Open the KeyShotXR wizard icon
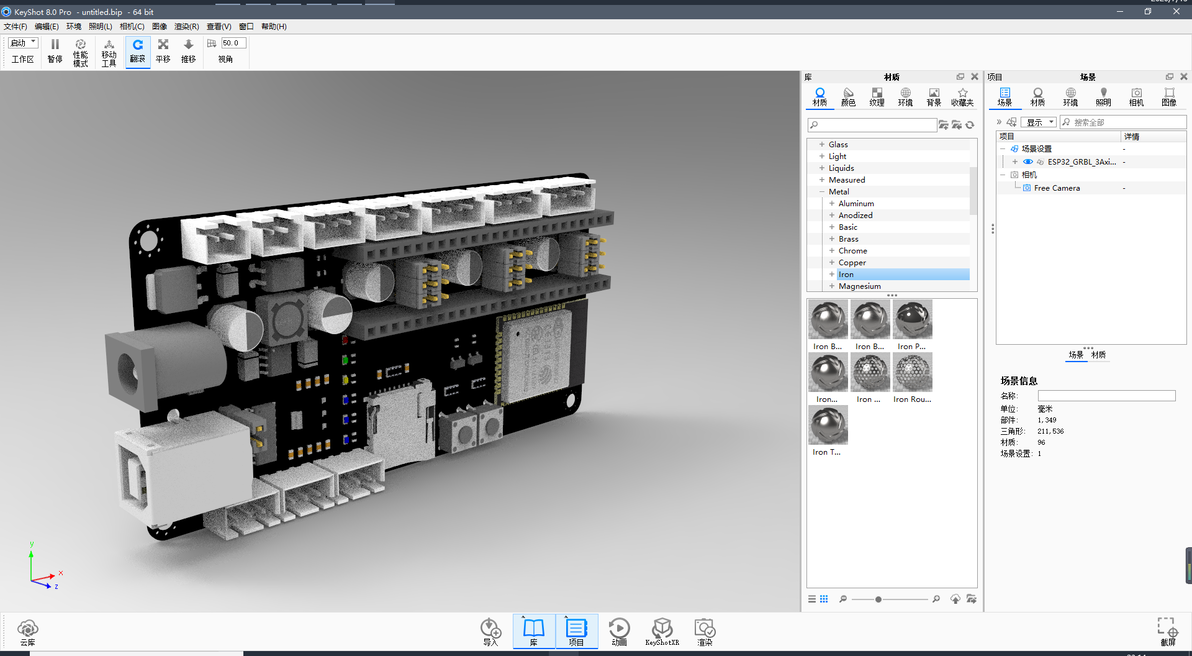 tap(662, 632)
